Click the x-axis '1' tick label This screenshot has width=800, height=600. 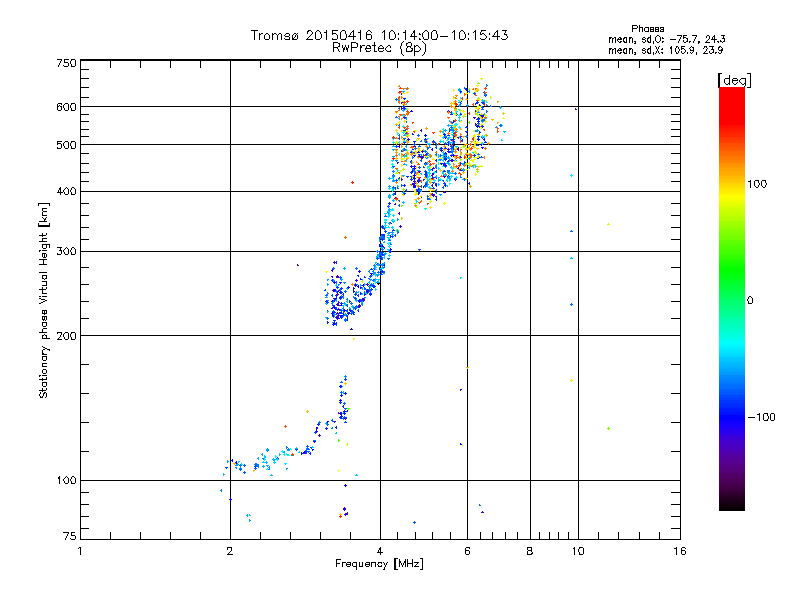tap(80, 551)
